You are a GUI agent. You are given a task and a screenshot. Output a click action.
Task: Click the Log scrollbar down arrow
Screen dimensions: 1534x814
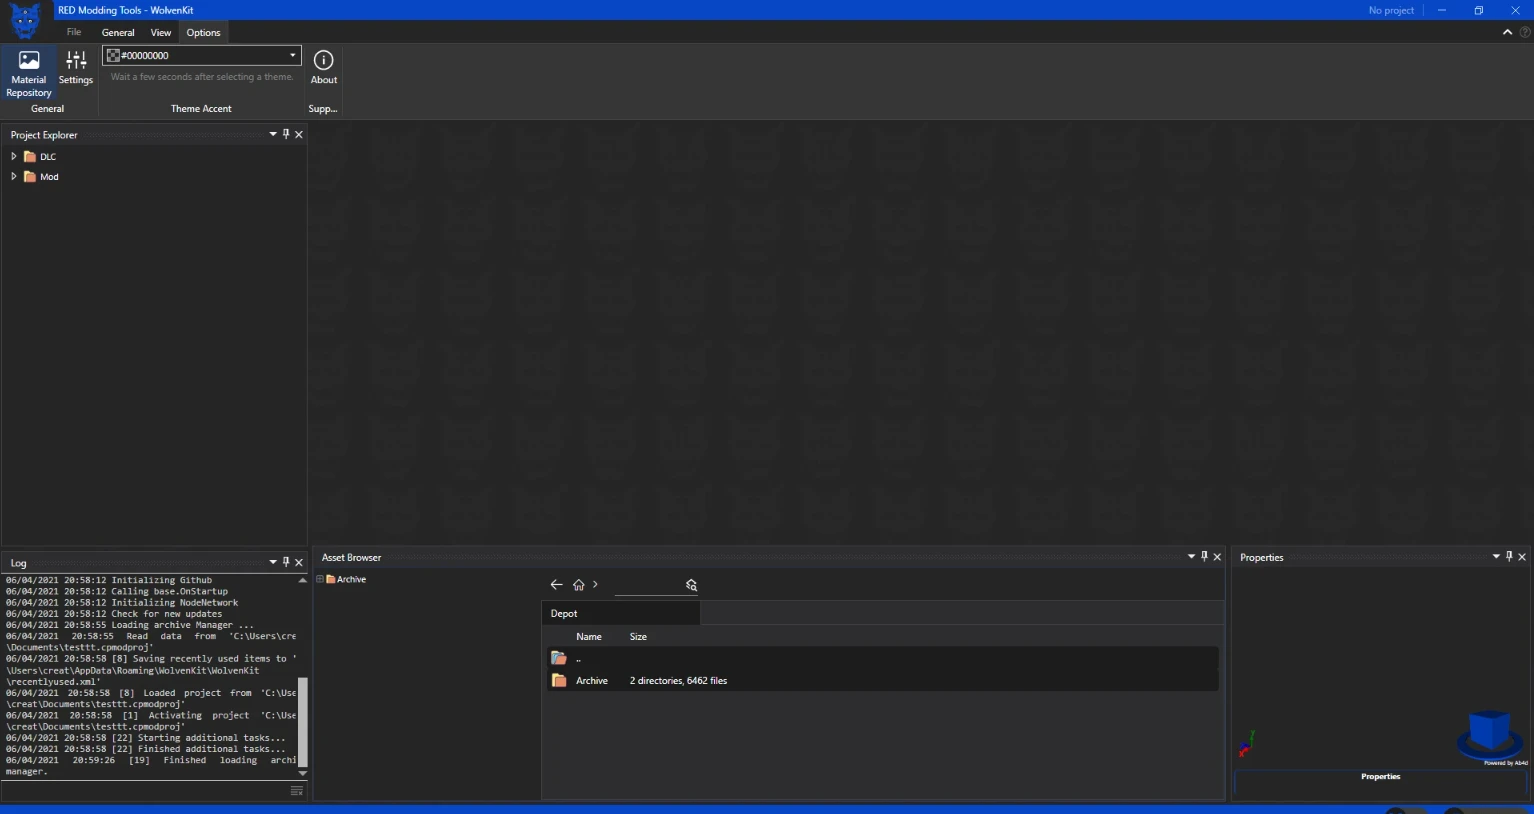[302, 773]
